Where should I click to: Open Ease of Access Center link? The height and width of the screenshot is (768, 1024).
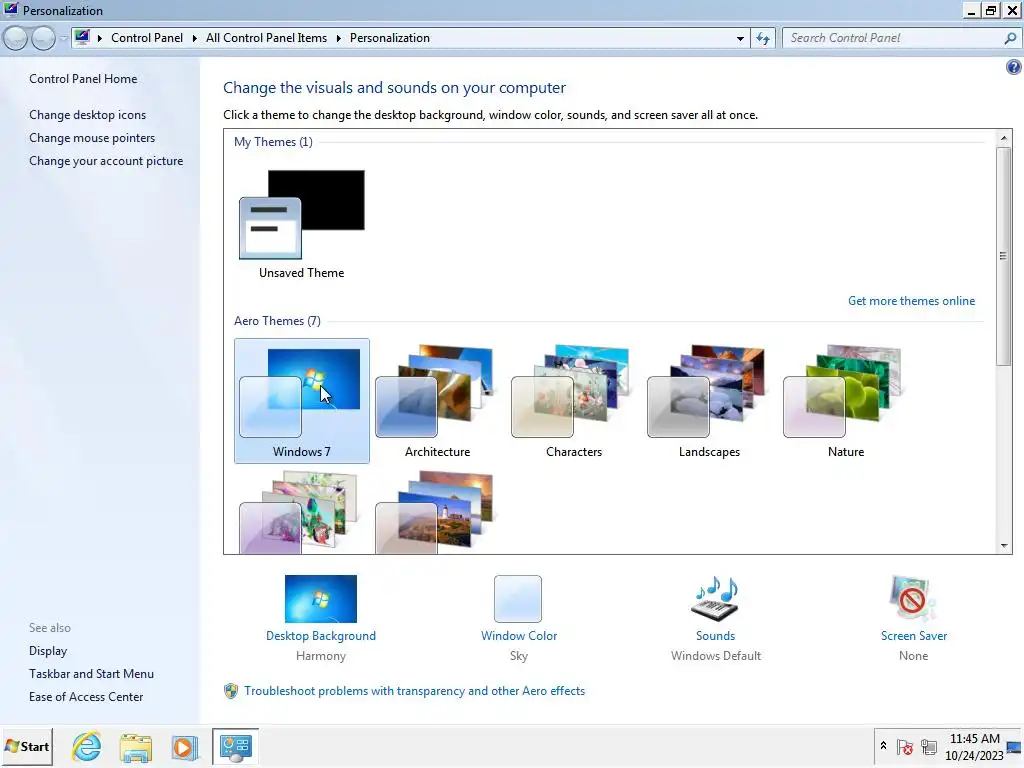coord(86,697)
